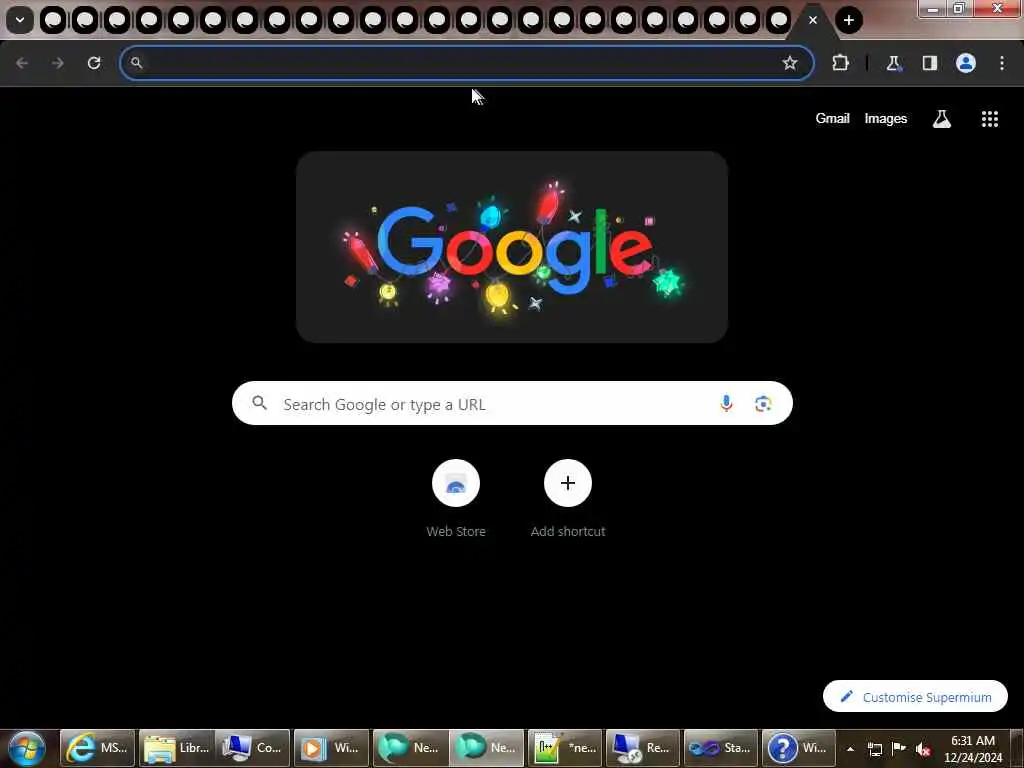Open the tab search dropdown arrow
The width and height of the screenshot is (1024, 768).
point(20,20)
